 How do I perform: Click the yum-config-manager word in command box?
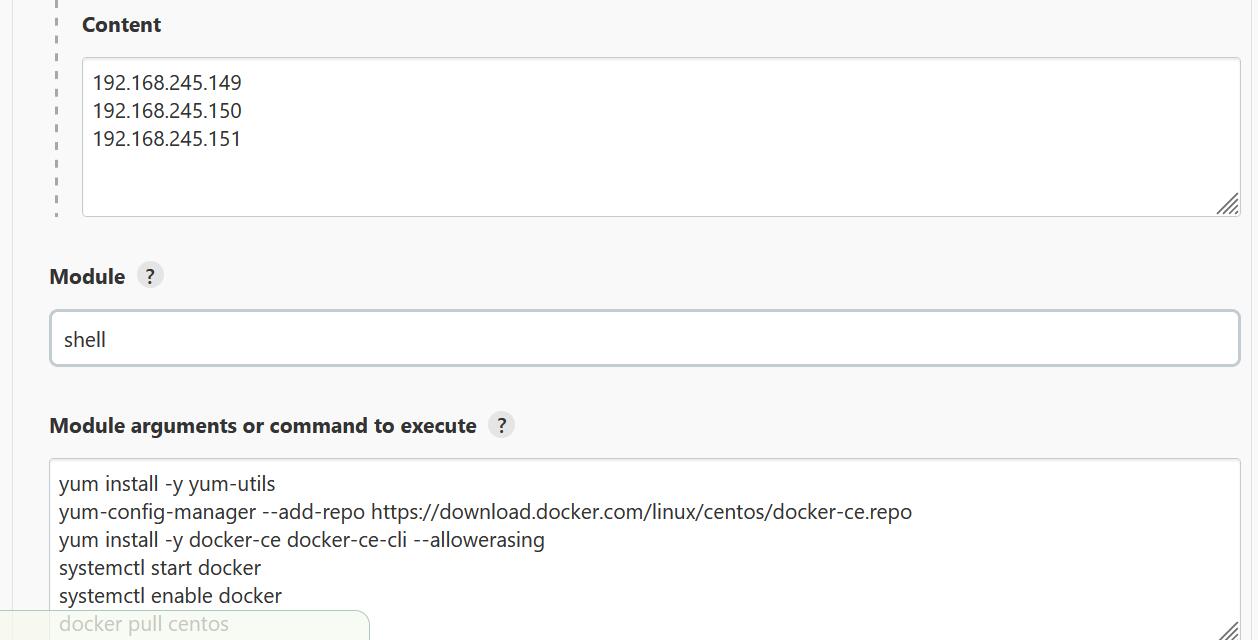(x=157, y=512)
